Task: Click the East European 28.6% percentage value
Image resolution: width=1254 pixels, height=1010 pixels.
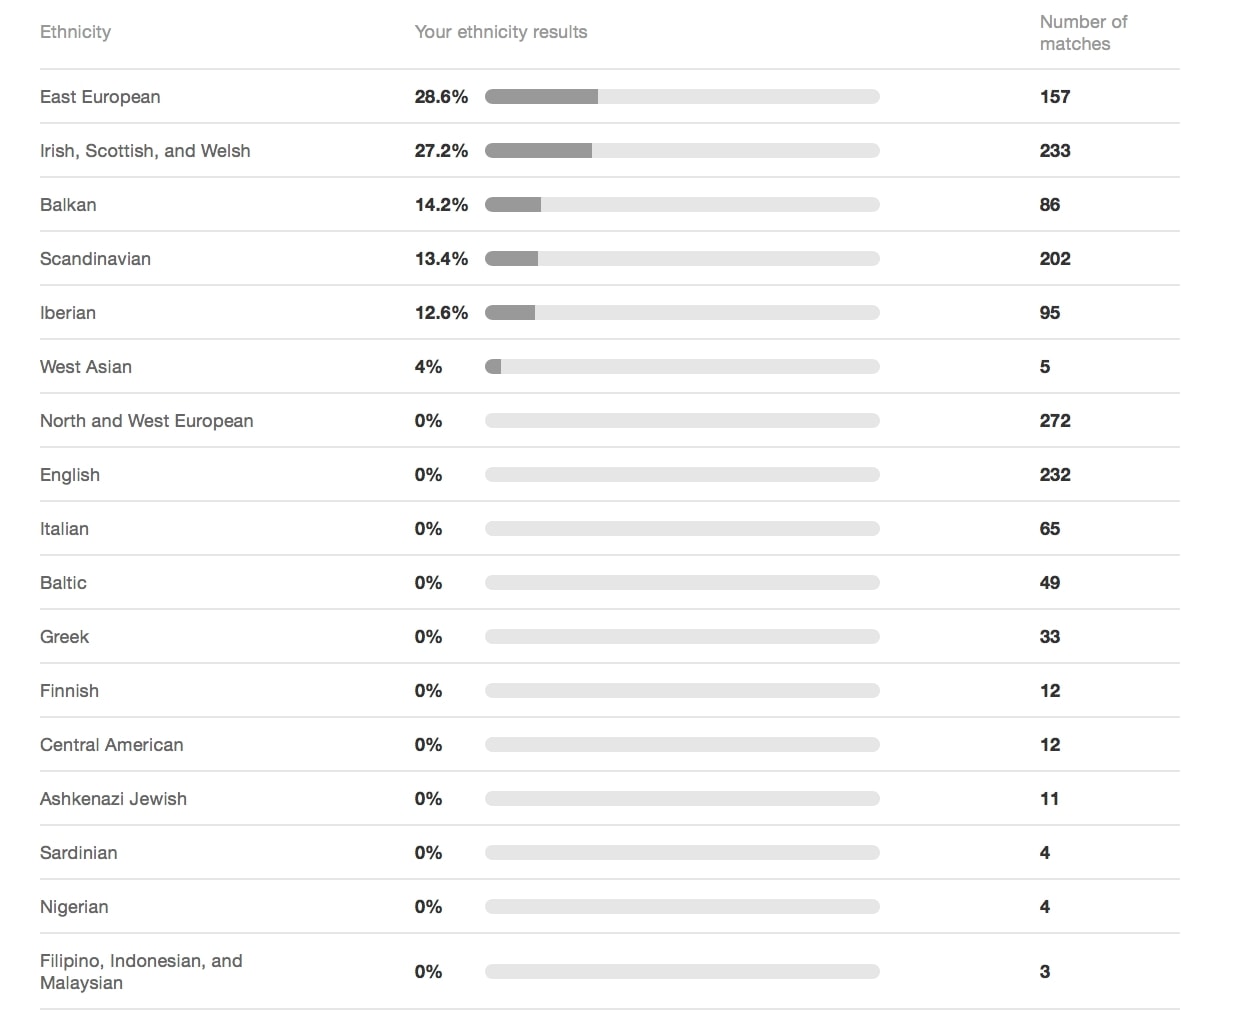Action: tap(441, 97)
